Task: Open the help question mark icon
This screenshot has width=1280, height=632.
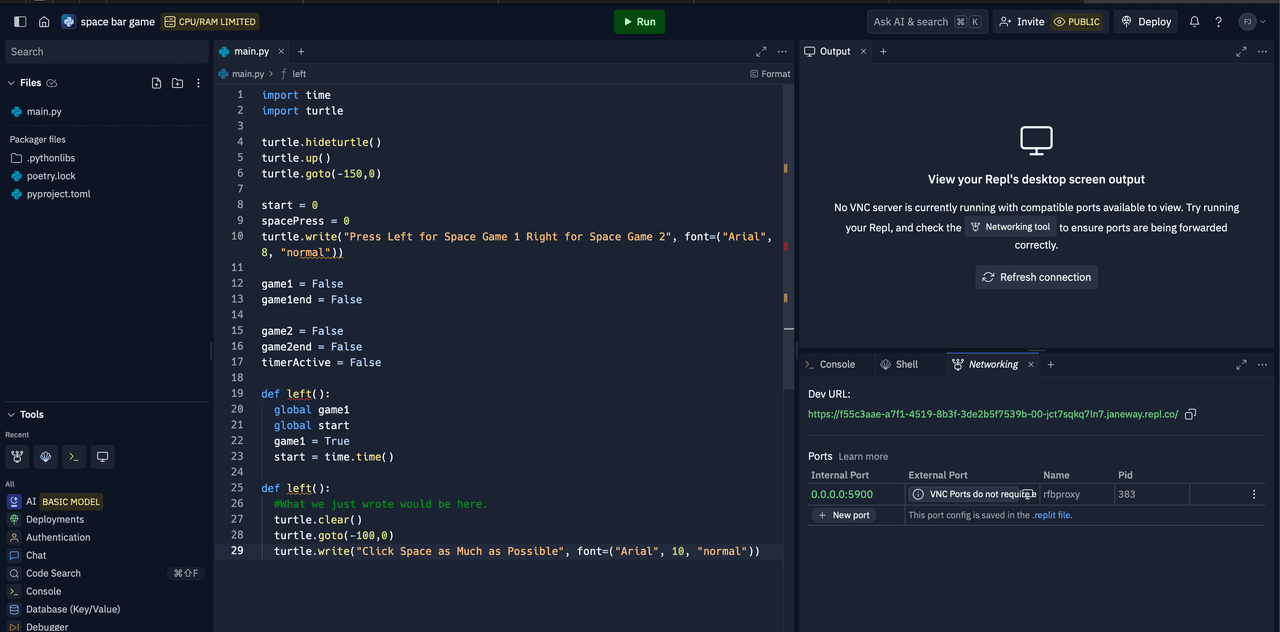Action: tap(1218, 22)
